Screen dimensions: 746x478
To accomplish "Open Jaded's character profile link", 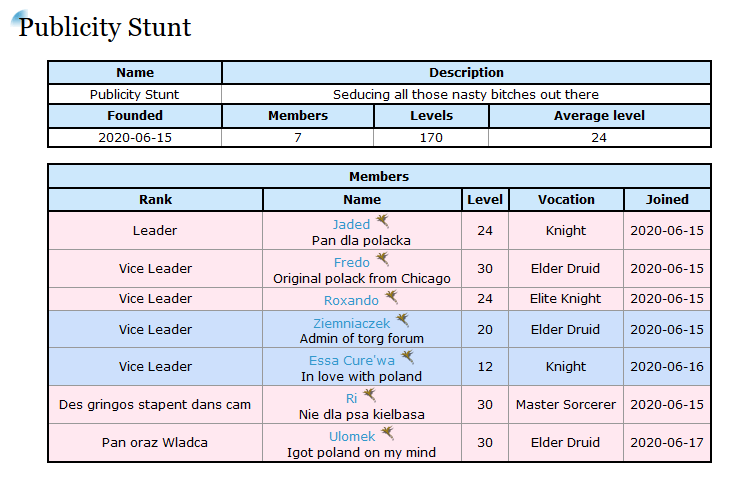I will [351, 224].
